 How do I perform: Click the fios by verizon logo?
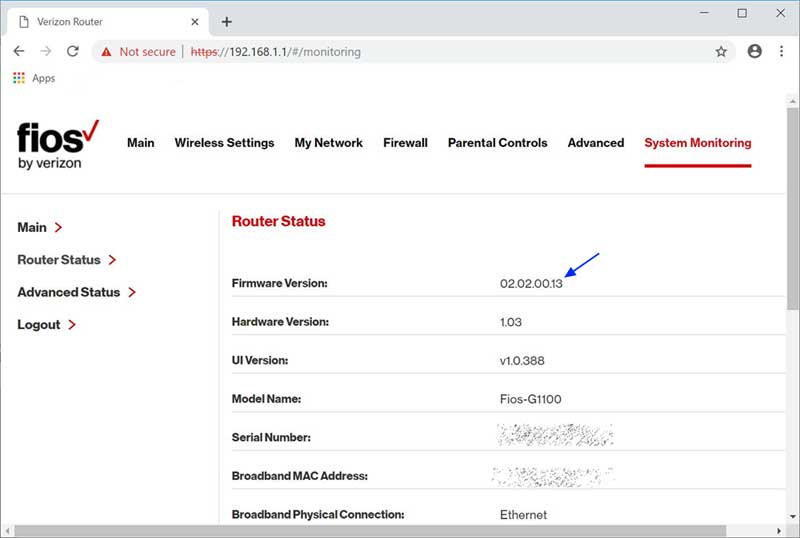click(58, 144)
